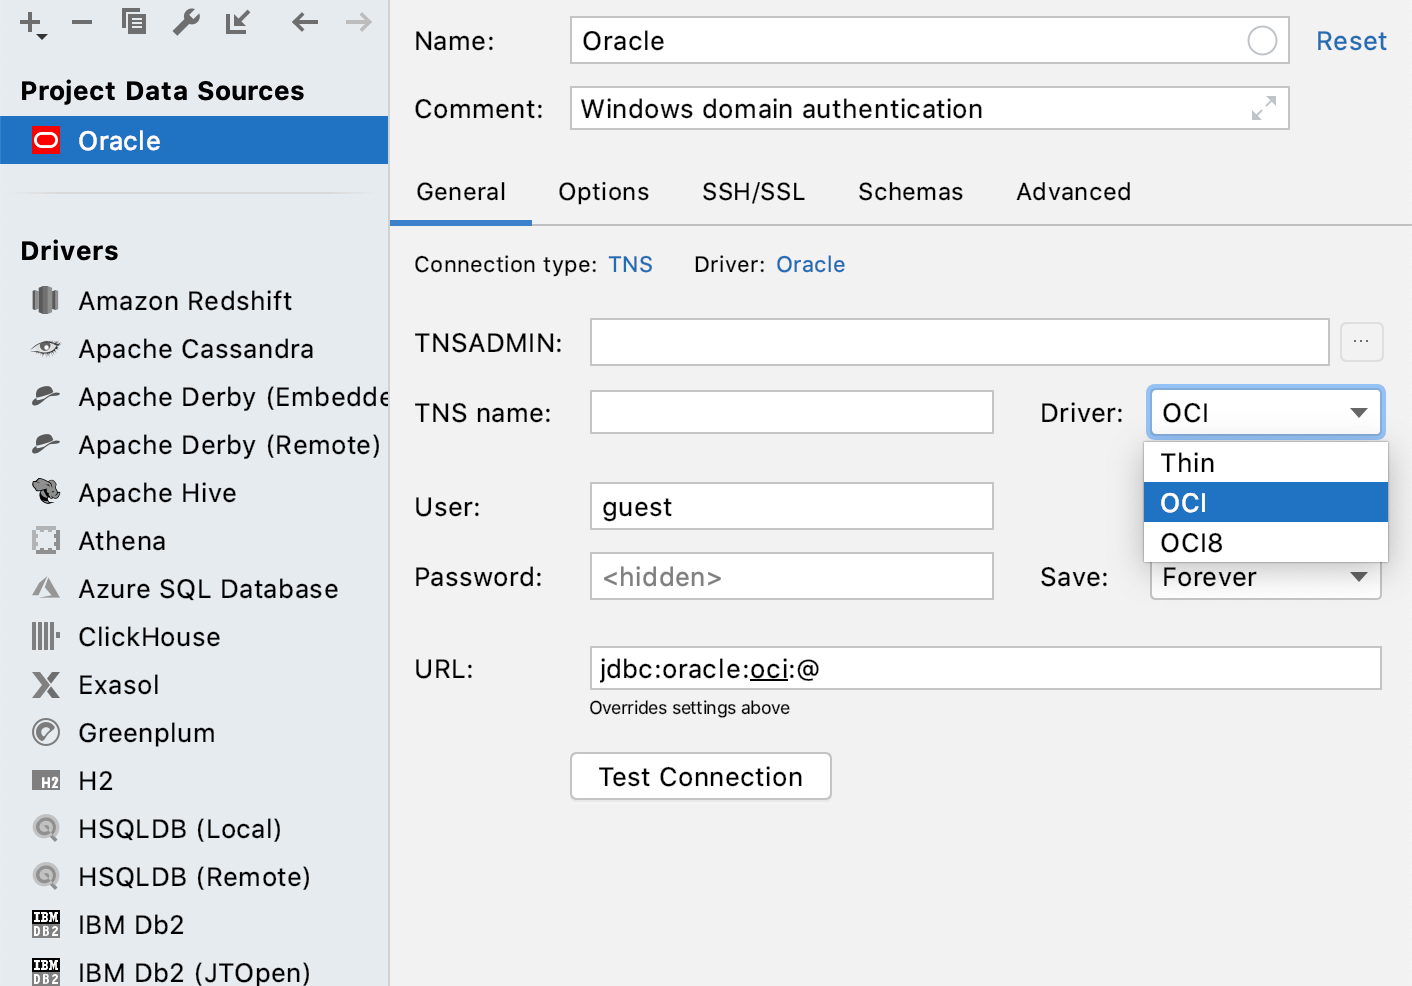Open the Schemas tab

click(911, 191)
